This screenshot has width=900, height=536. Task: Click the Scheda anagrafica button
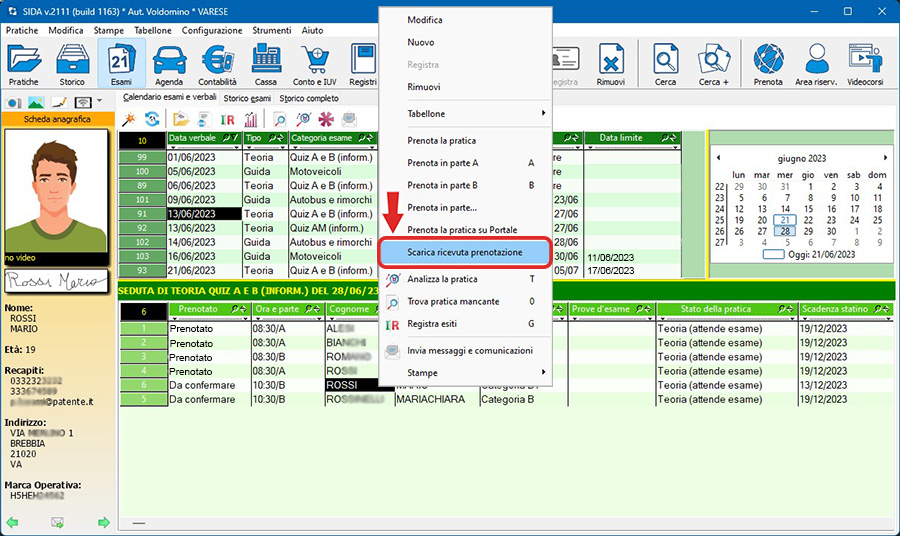[57, 119]
